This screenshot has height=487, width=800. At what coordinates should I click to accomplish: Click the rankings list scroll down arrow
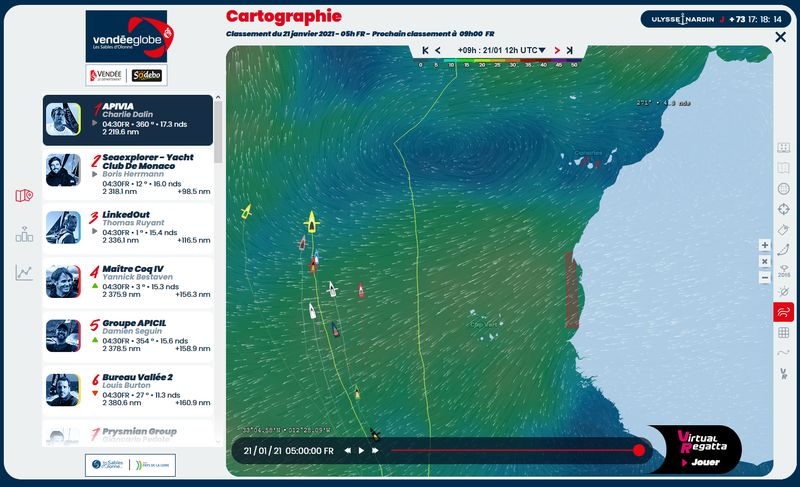coord(218,442)
